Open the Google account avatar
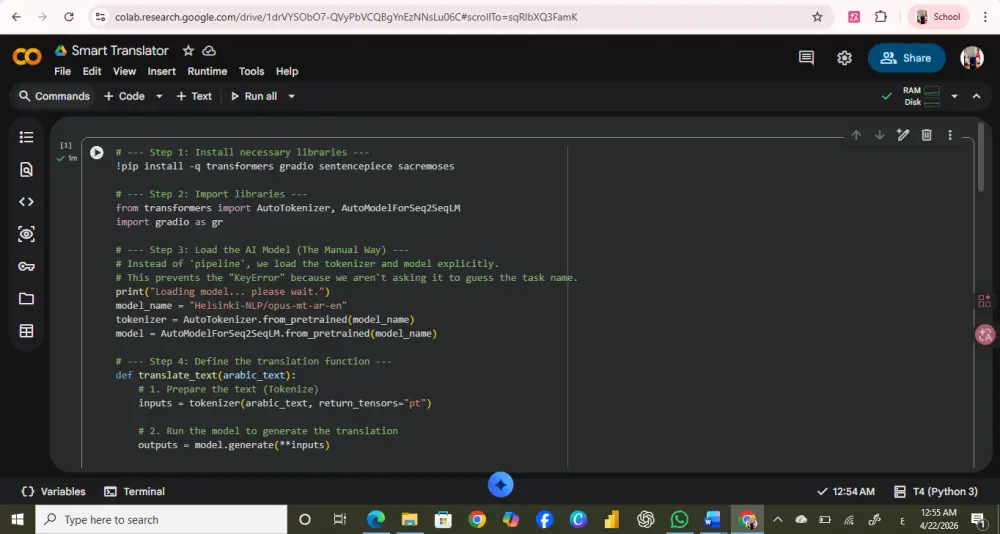Image resolution: width=1000 pixels, height=534 pixels. pyautogui.click(x=972, y=58)
